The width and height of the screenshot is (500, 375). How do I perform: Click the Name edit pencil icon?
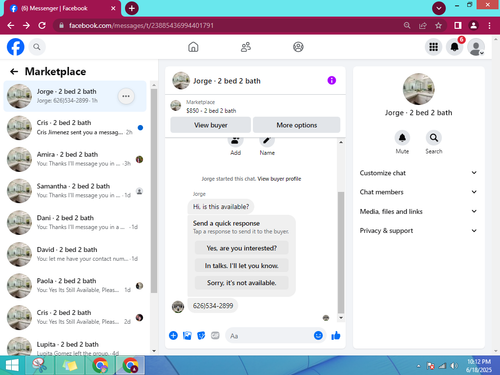point(267,140)
